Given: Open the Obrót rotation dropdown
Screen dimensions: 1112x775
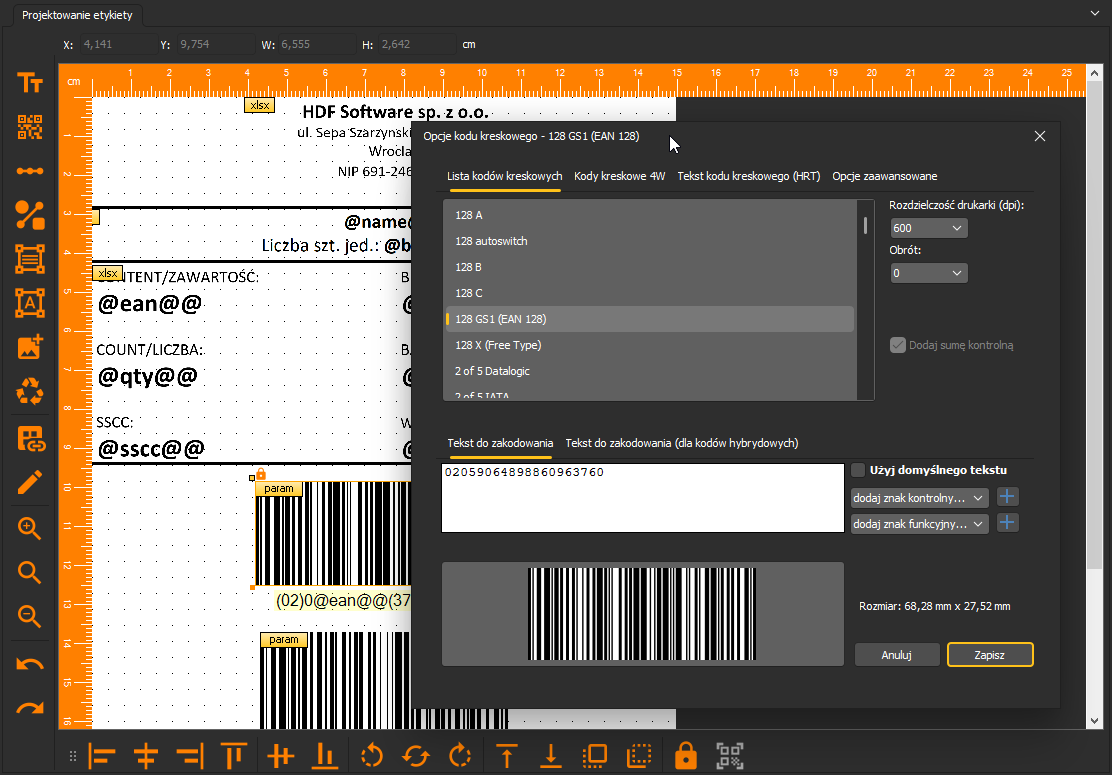Looking at the screenshot, I should tap(928, 274).
